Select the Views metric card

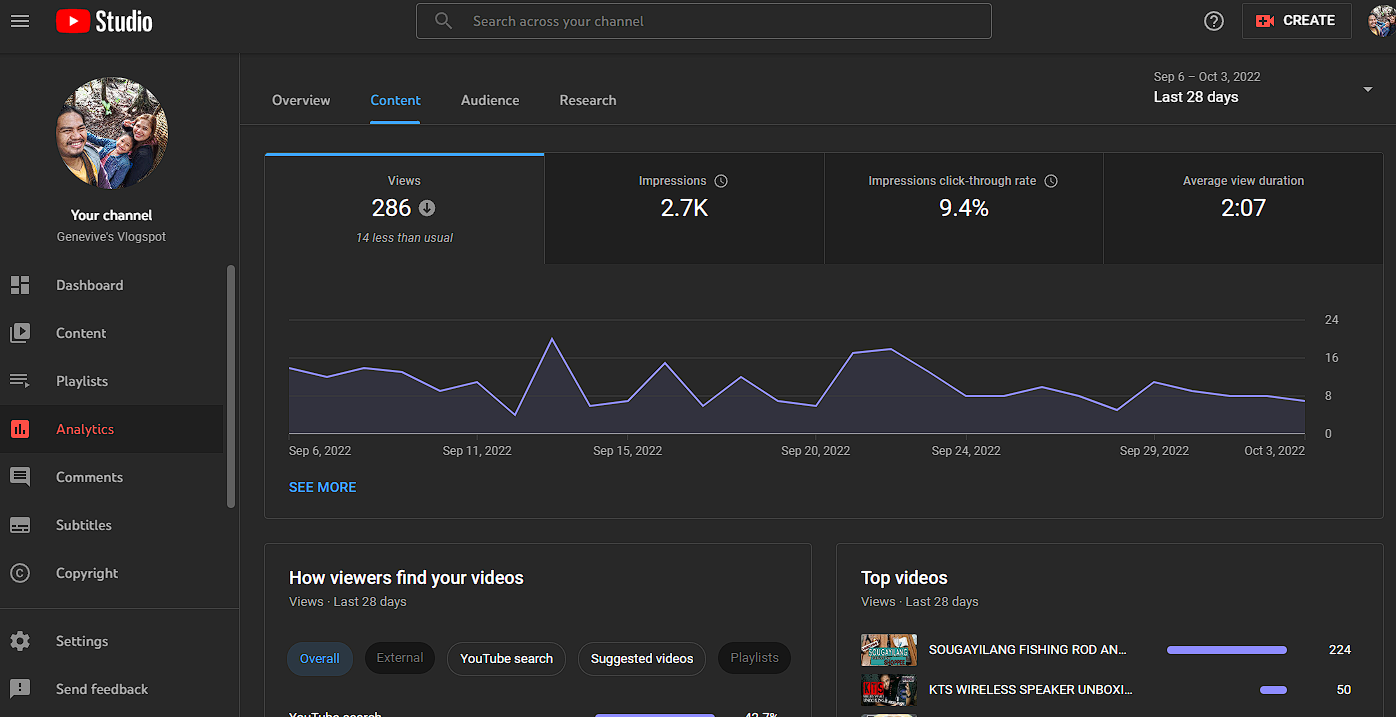tap(404, 209)
